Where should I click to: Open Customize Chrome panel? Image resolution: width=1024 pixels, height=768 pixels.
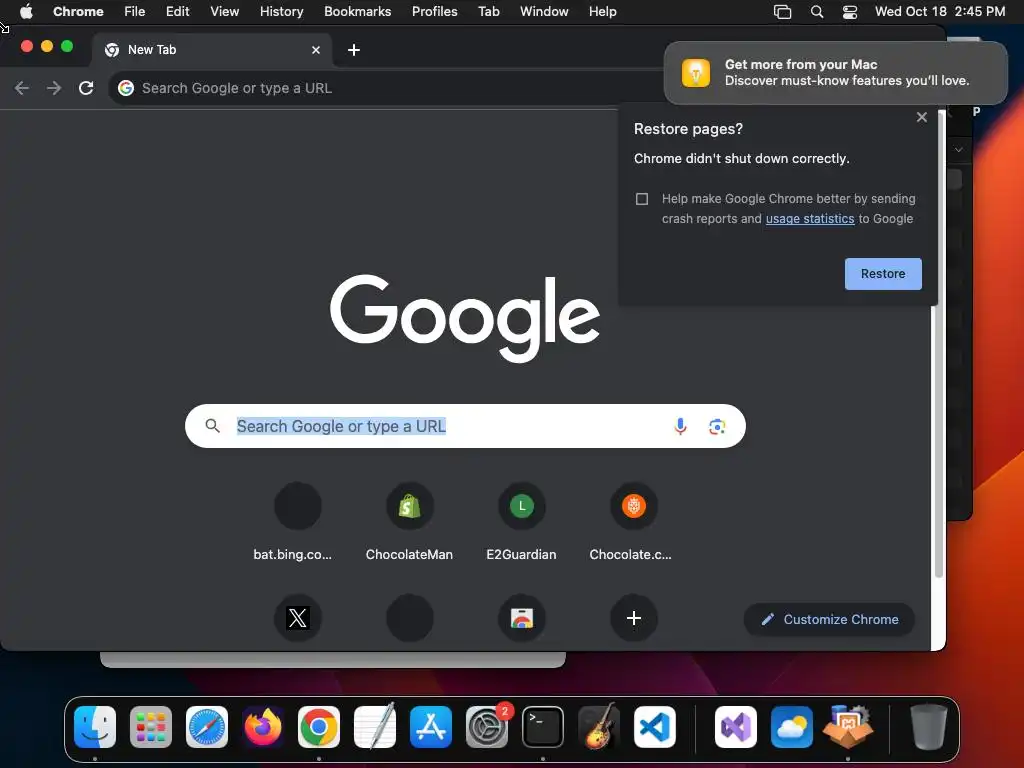click(x=829, y=619)
